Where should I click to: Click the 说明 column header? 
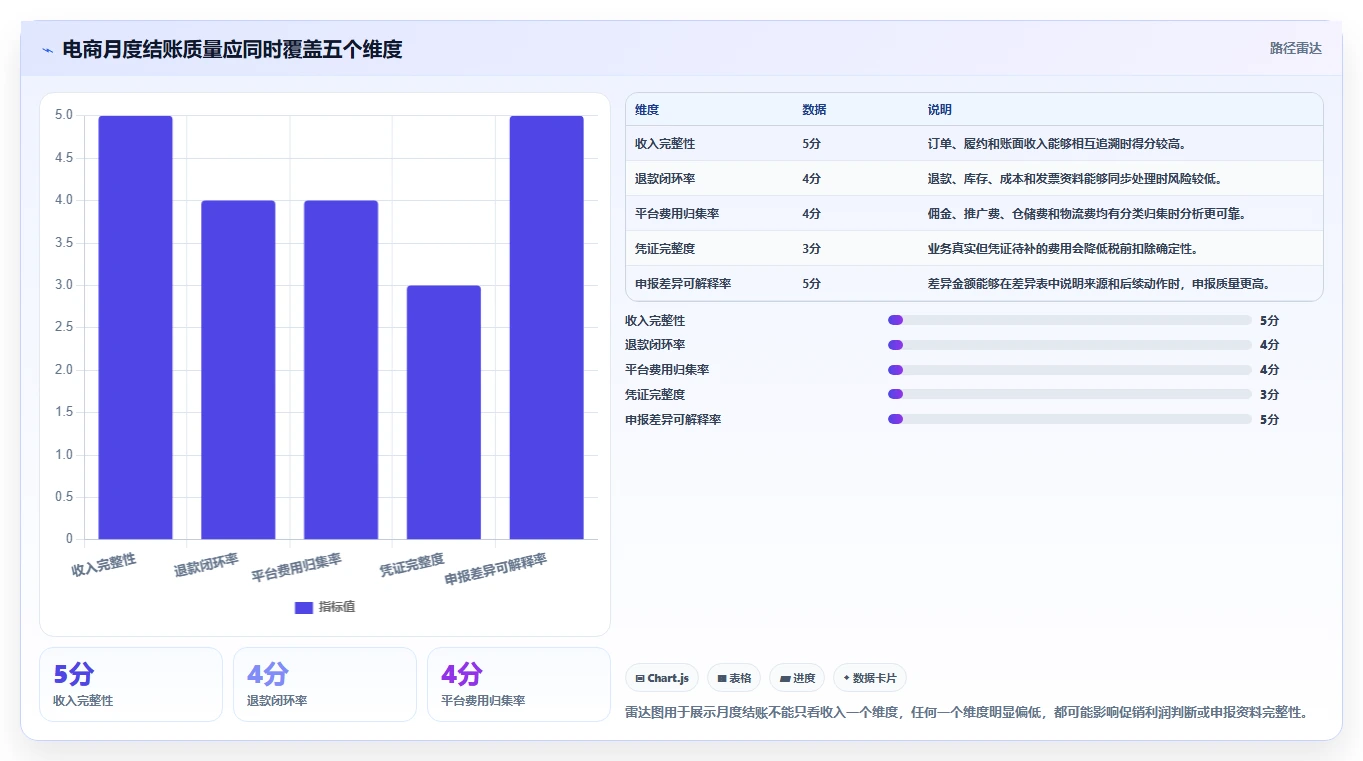click(940, 110)
